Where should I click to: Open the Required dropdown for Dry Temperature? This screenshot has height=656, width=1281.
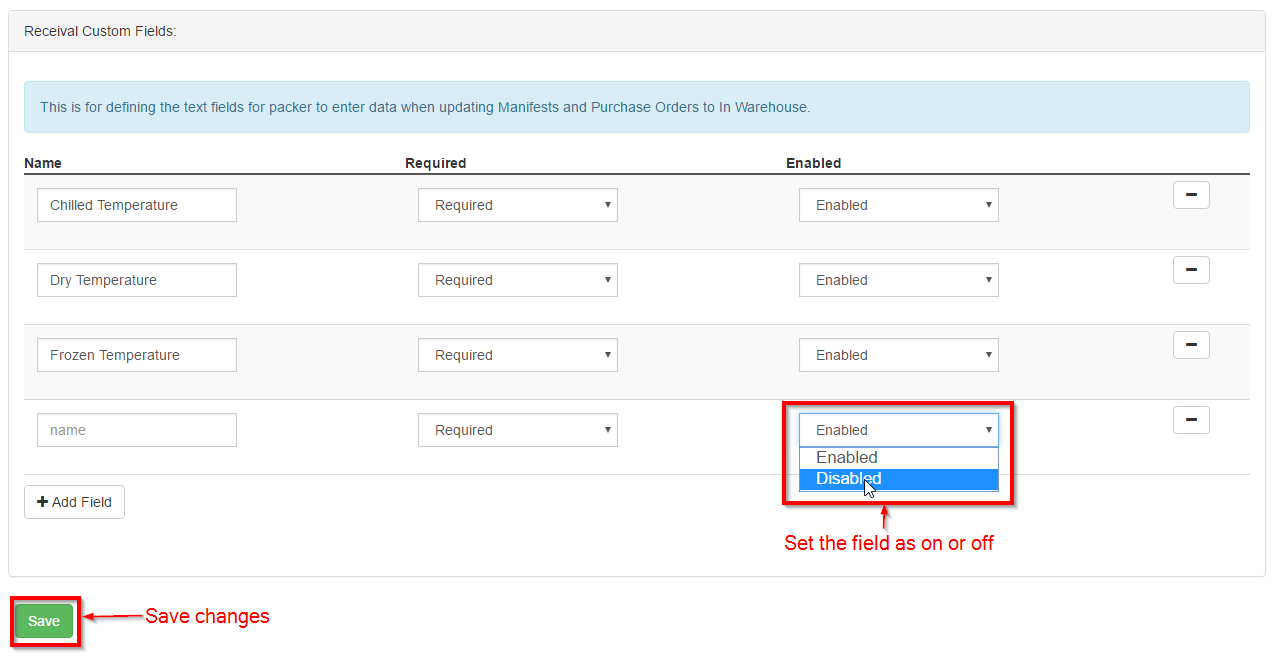[x=517, y=279]
